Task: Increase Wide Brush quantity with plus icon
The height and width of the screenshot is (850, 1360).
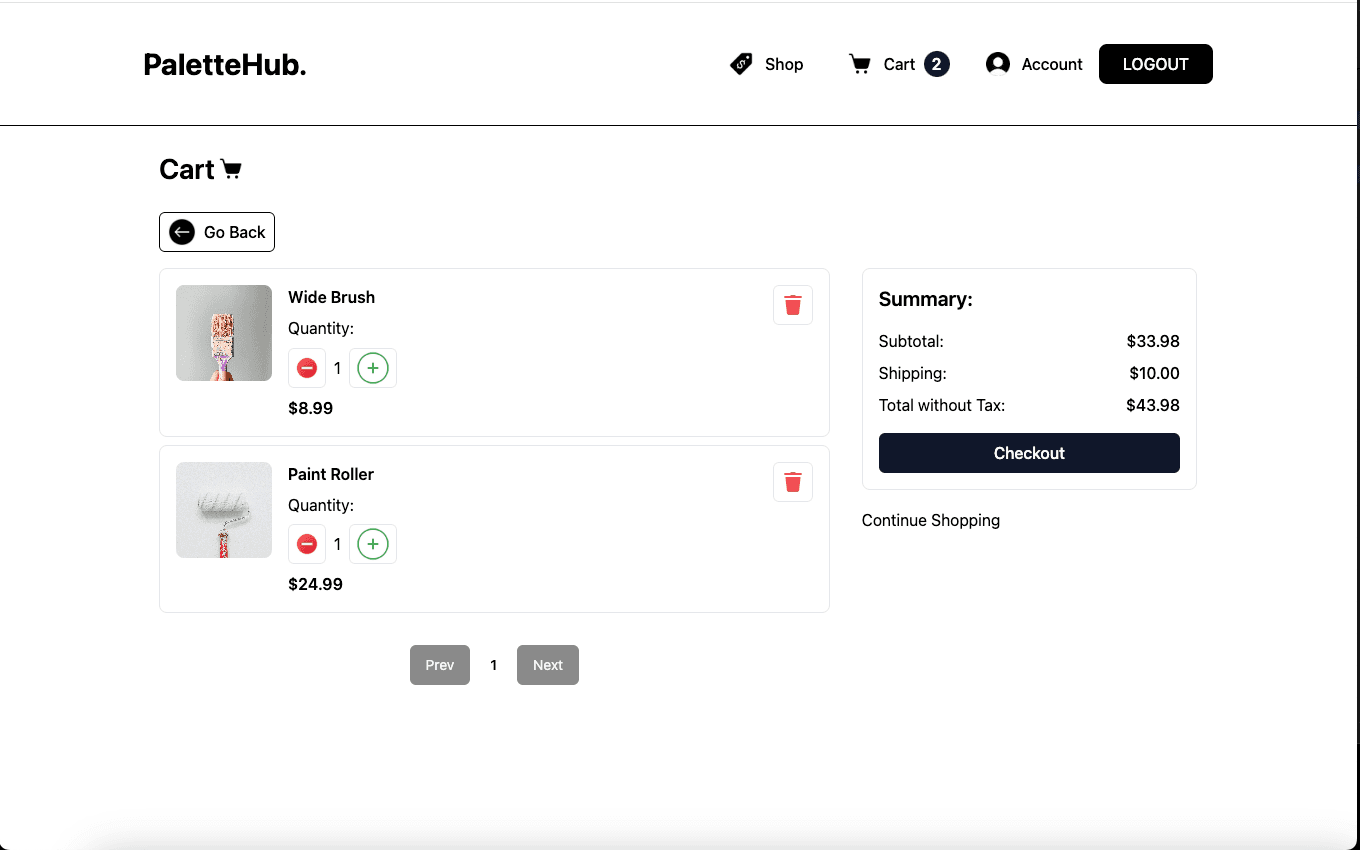Action: tap(373, 368)
